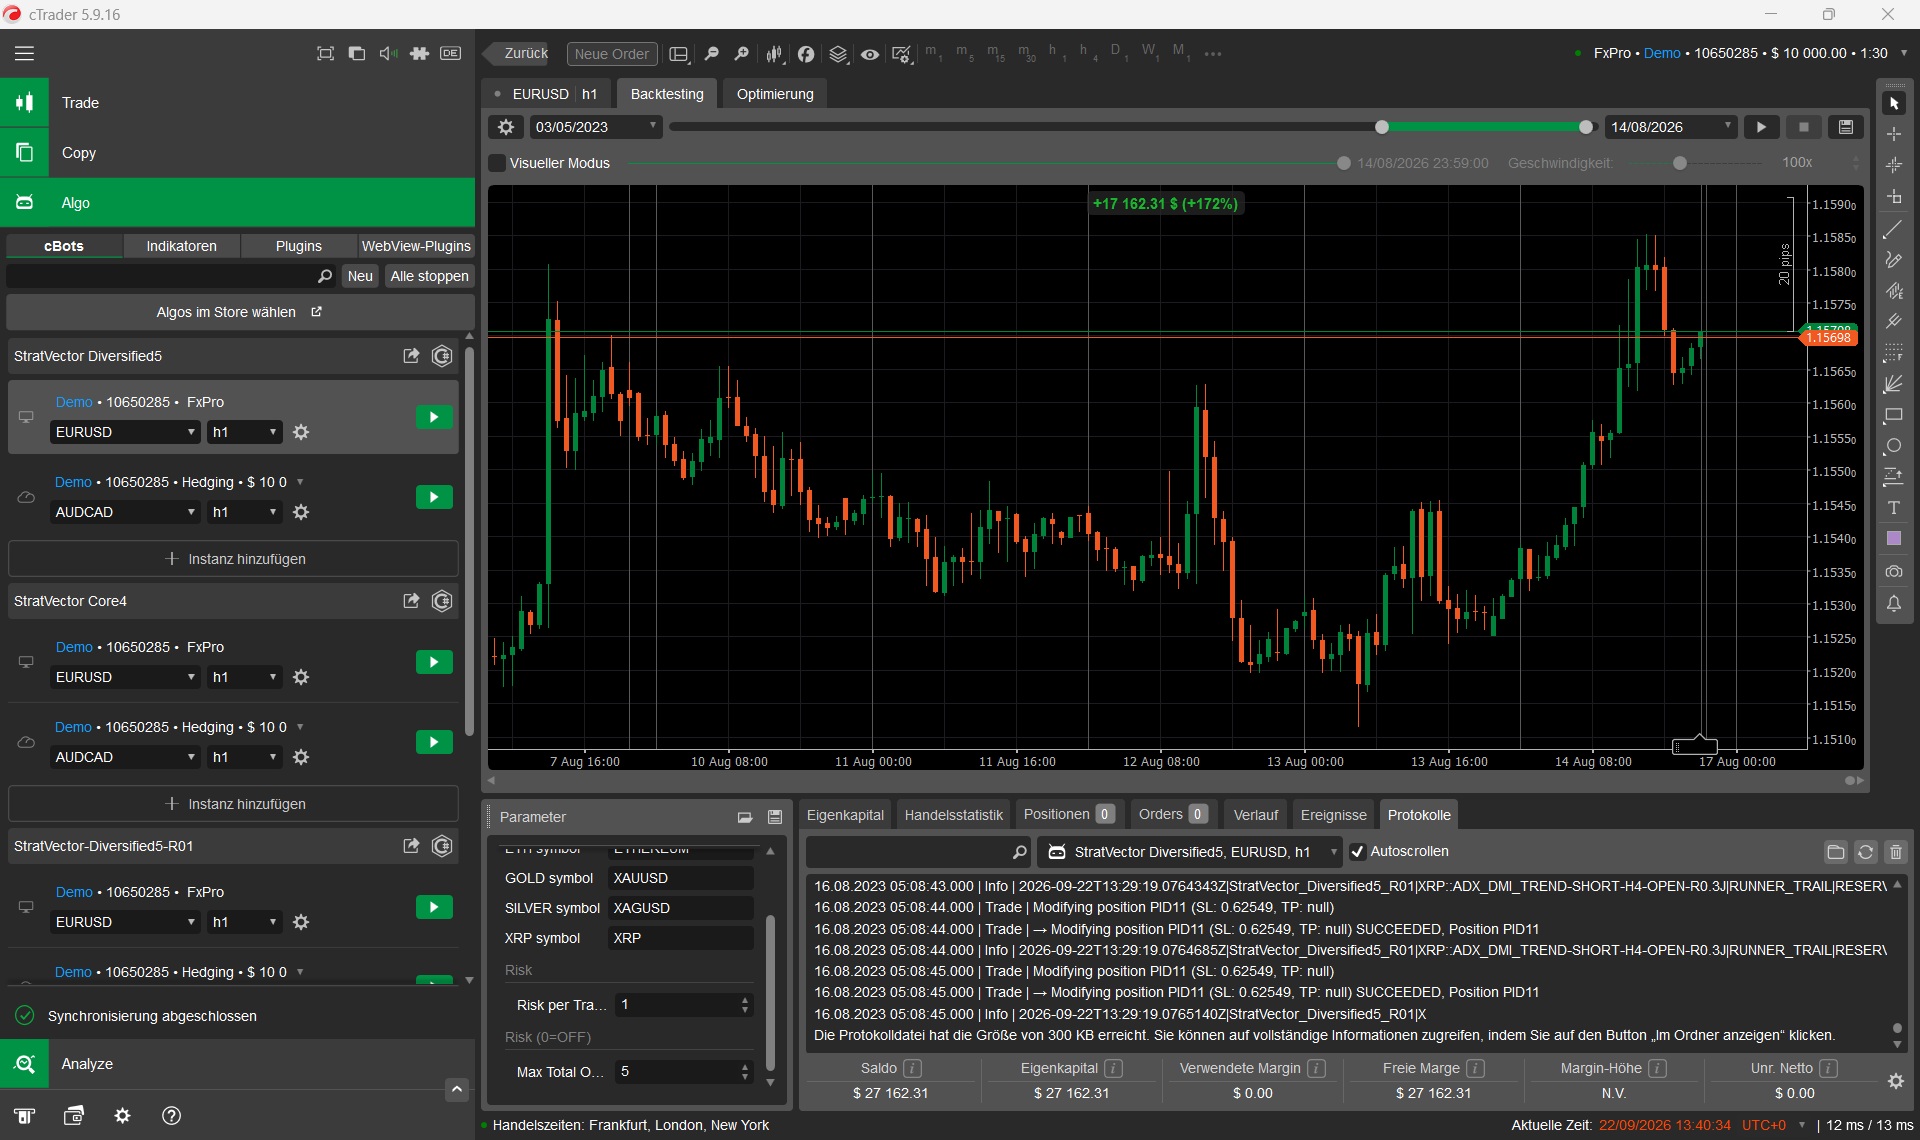Expand the account selector arrow near FxPro

[x=1903, y=53]
